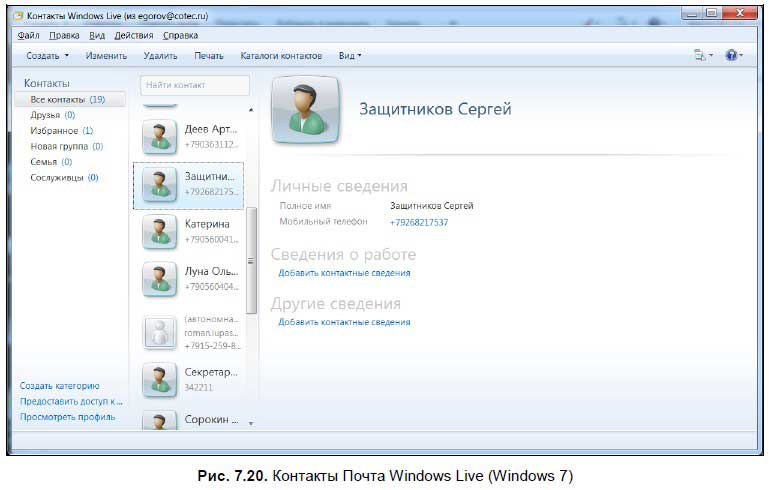This screenshot has width=769, height=490.
Task: Select contact name Катерина
Action: click(x=207, y=224)
